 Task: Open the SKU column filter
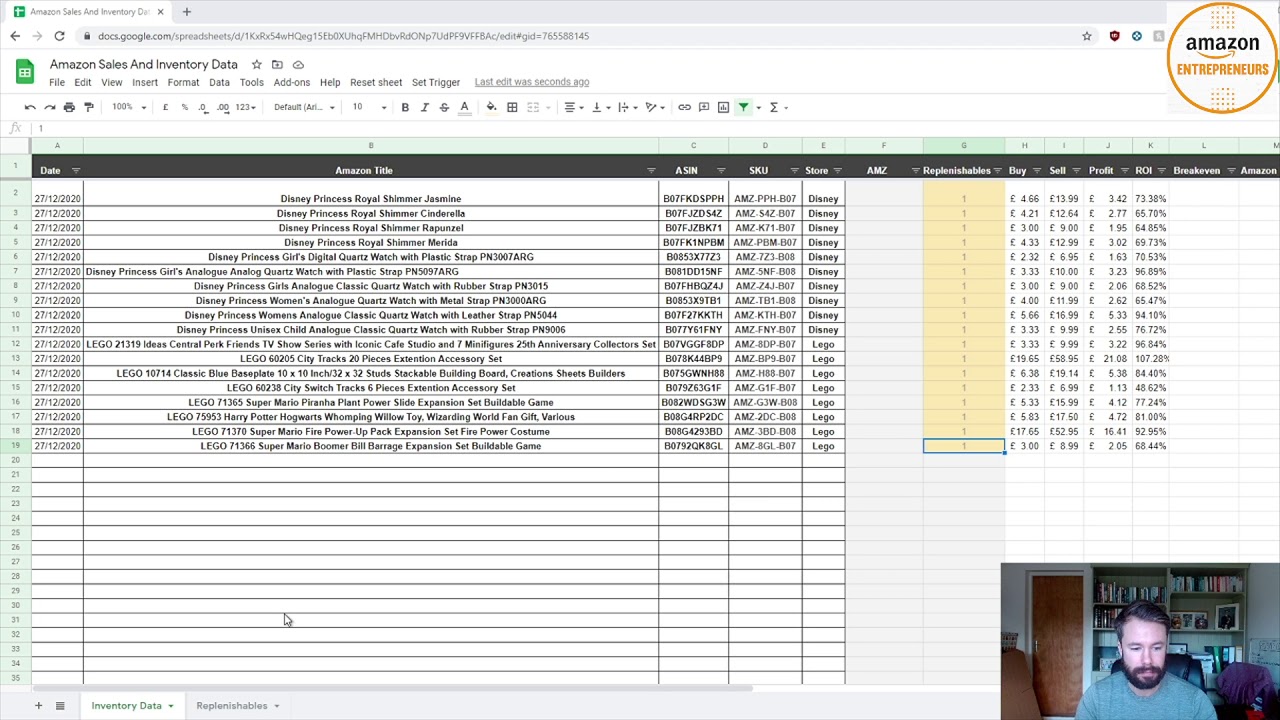795,171
